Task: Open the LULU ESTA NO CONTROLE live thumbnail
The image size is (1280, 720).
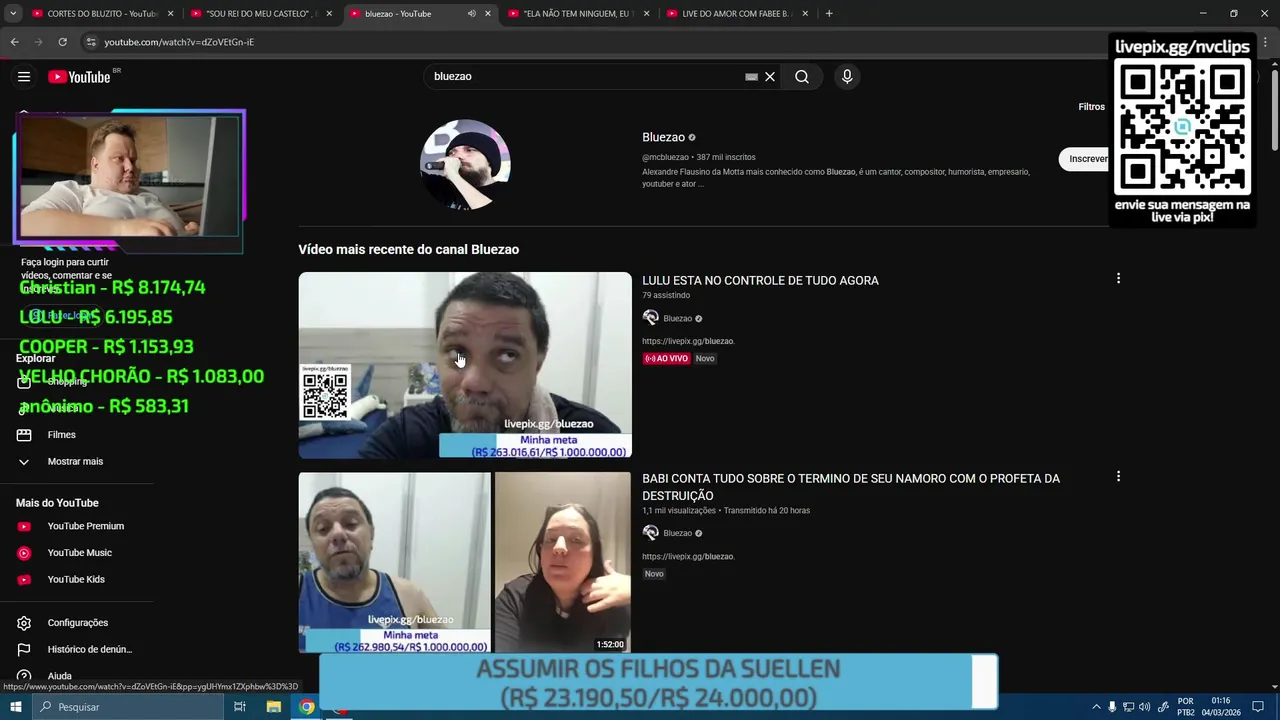Action: pyautogui.click(x=465, y=365)
